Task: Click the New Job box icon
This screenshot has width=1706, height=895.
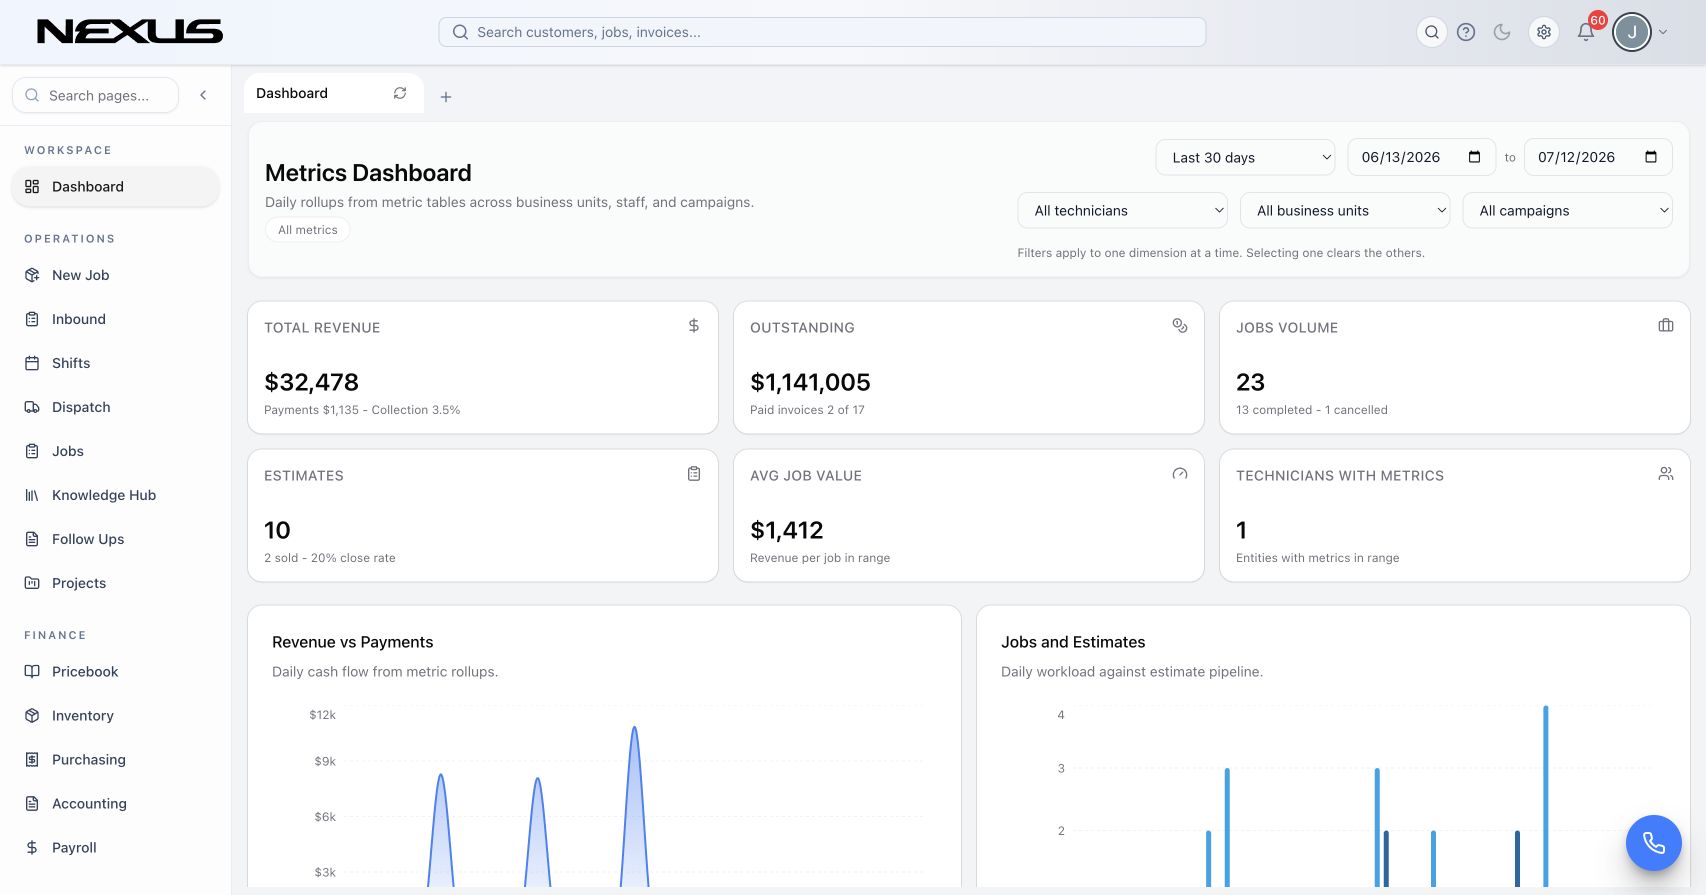Action: pos(32,275)
